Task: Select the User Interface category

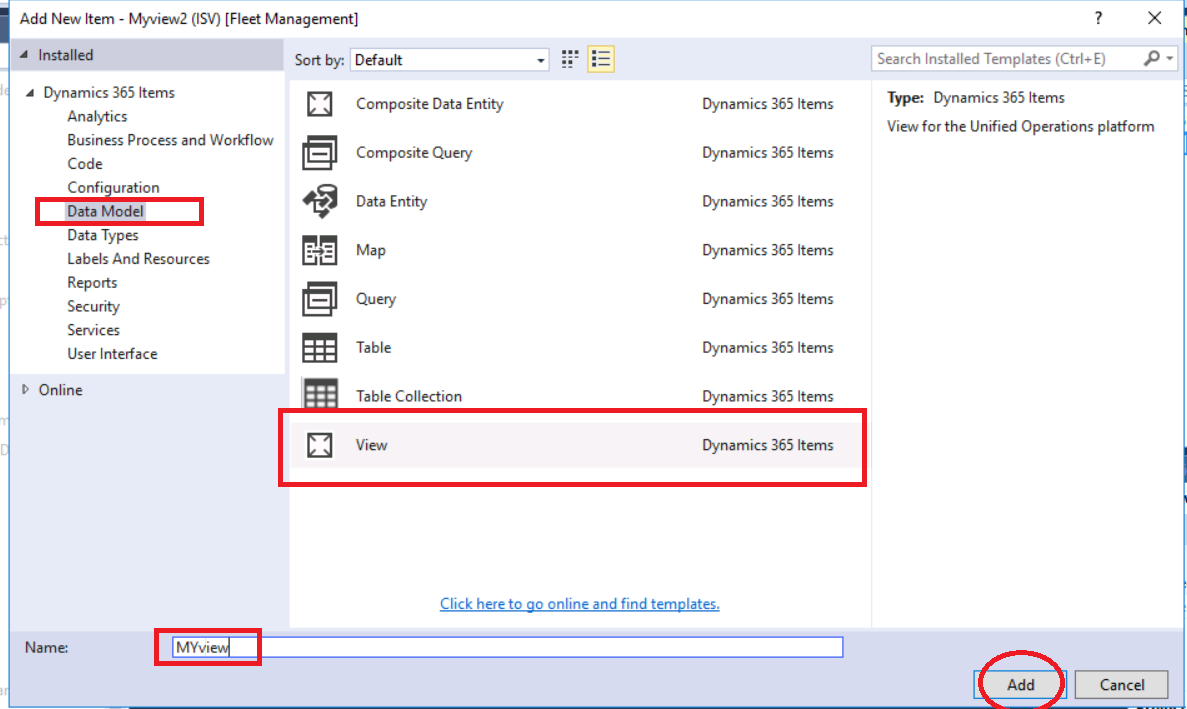Action: (112, 353)
